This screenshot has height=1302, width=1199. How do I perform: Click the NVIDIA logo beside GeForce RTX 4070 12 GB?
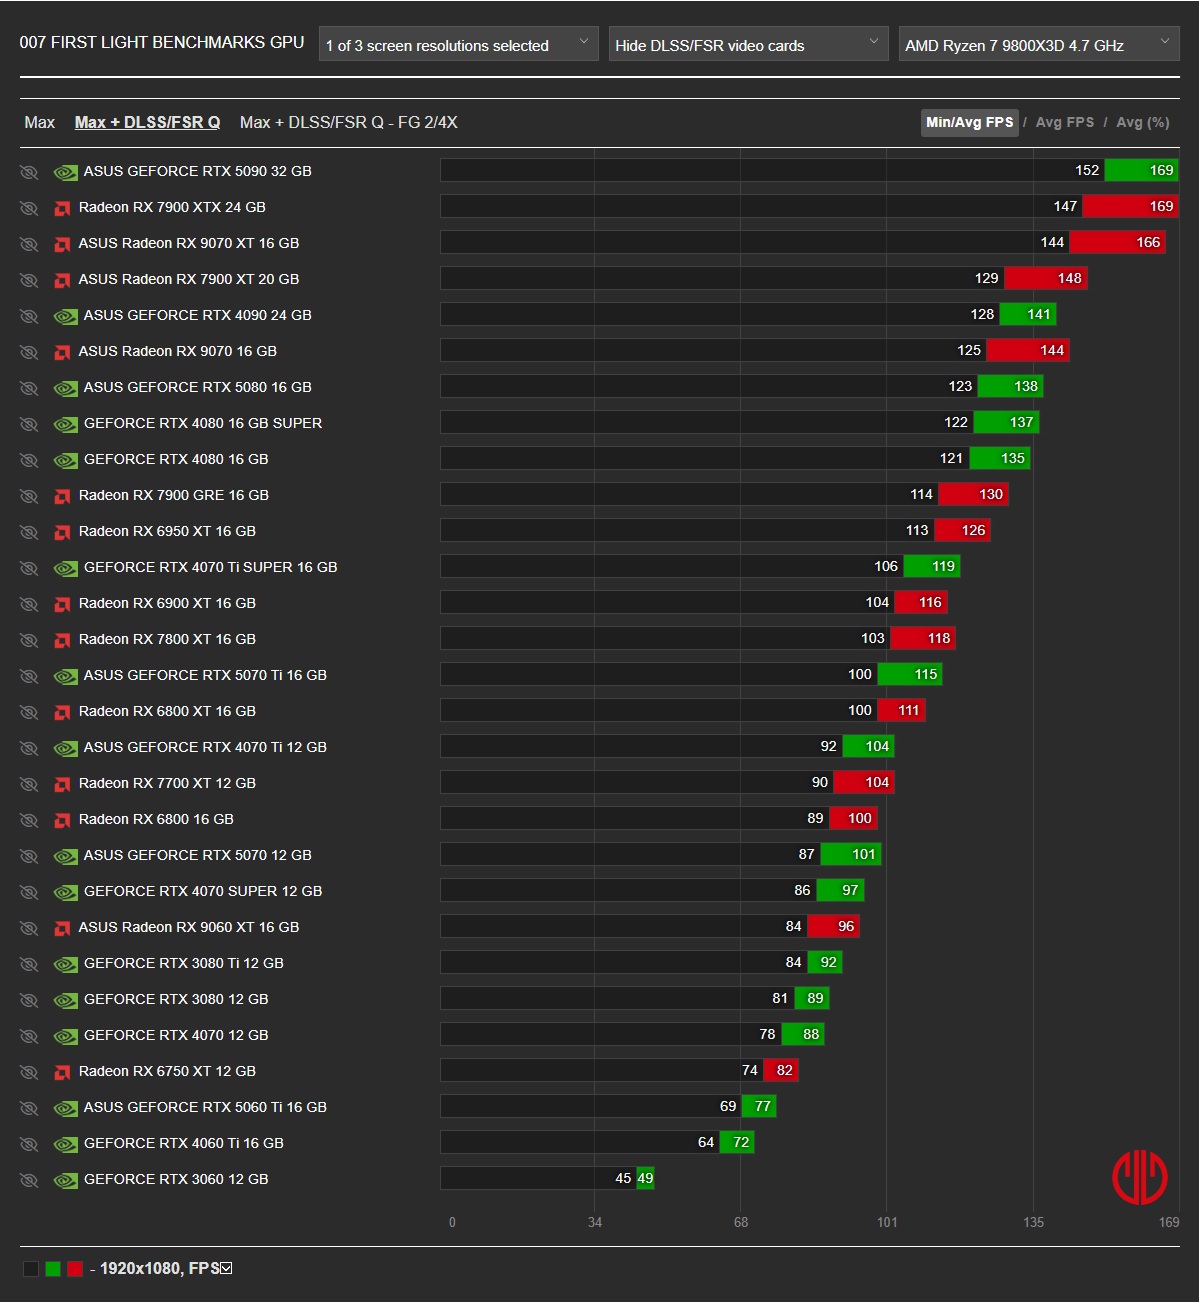pyautogui.click(x=65, y=1036)
